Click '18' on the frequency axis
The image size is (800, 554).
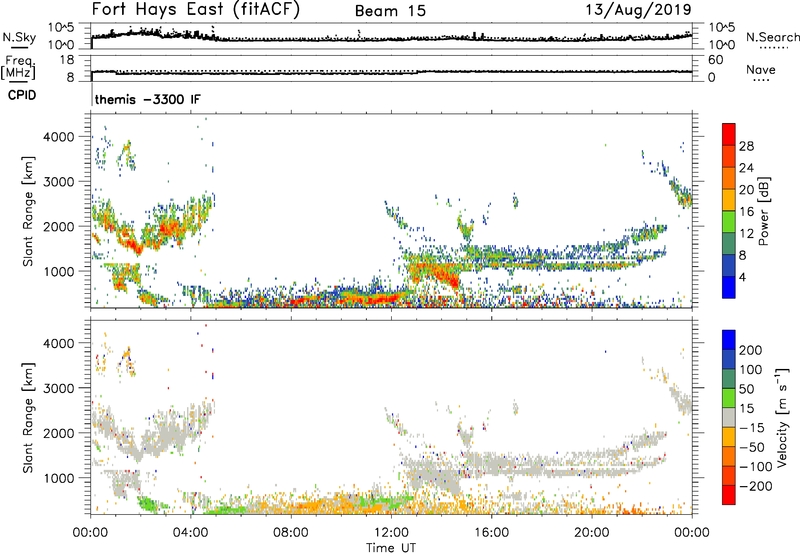coord(66,60)
